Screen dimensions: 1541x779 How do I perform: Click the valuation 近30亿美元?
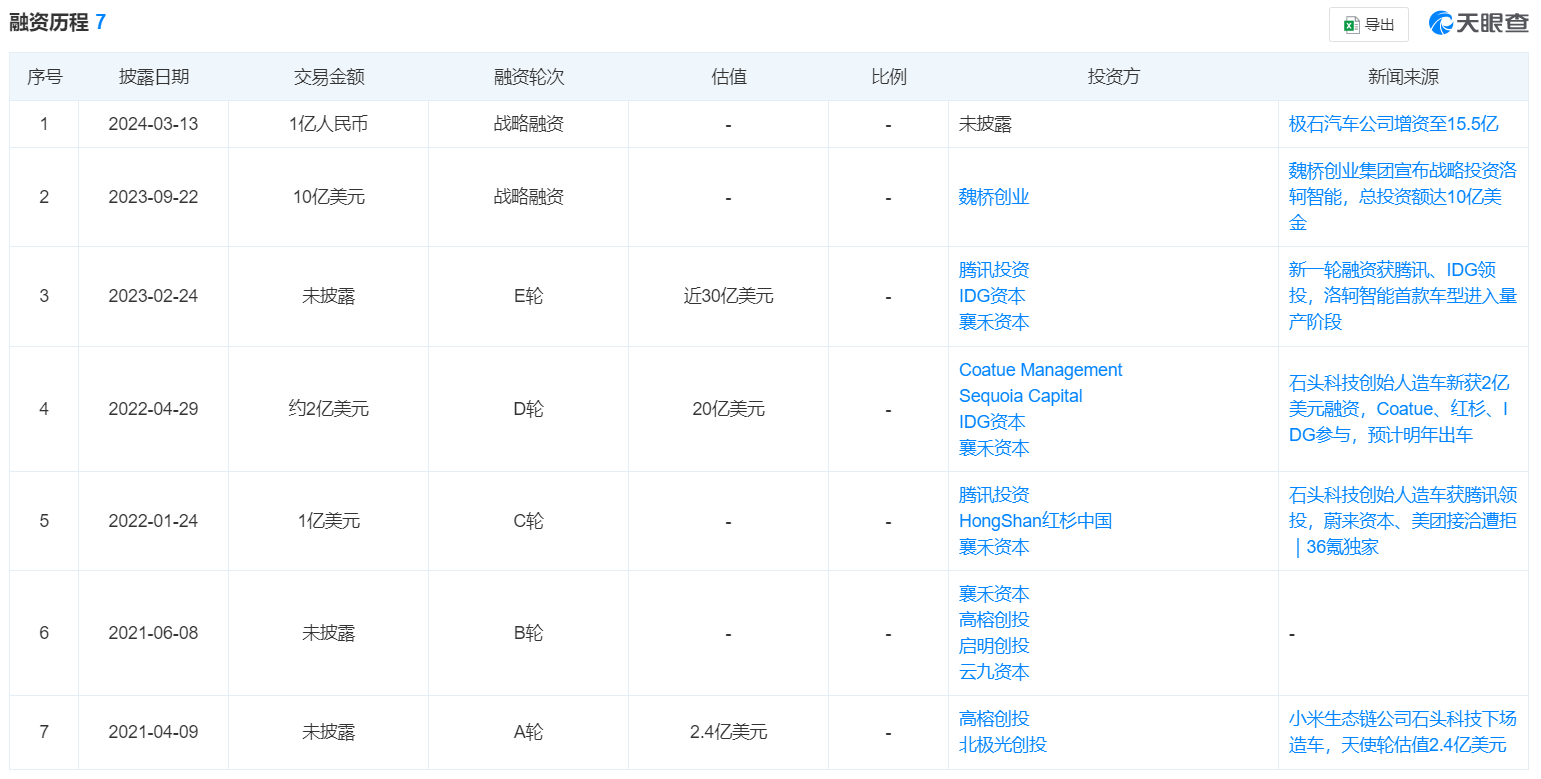point(728,296)
